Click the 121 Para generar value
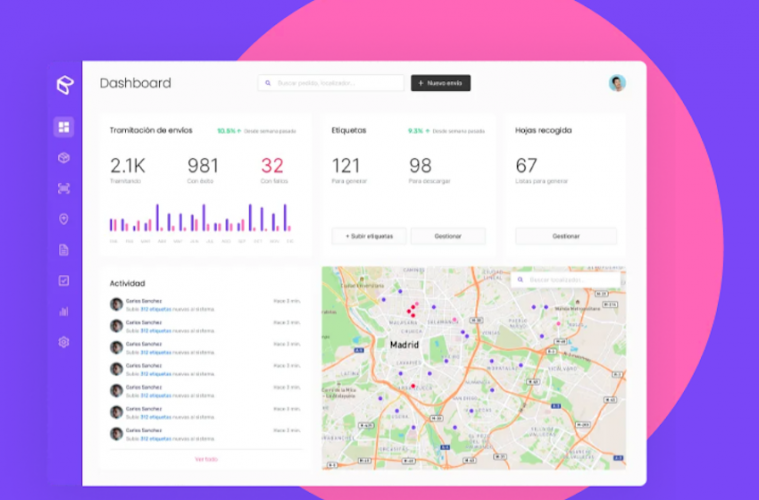The image size is (759, 500). click(x=346, y=166)
